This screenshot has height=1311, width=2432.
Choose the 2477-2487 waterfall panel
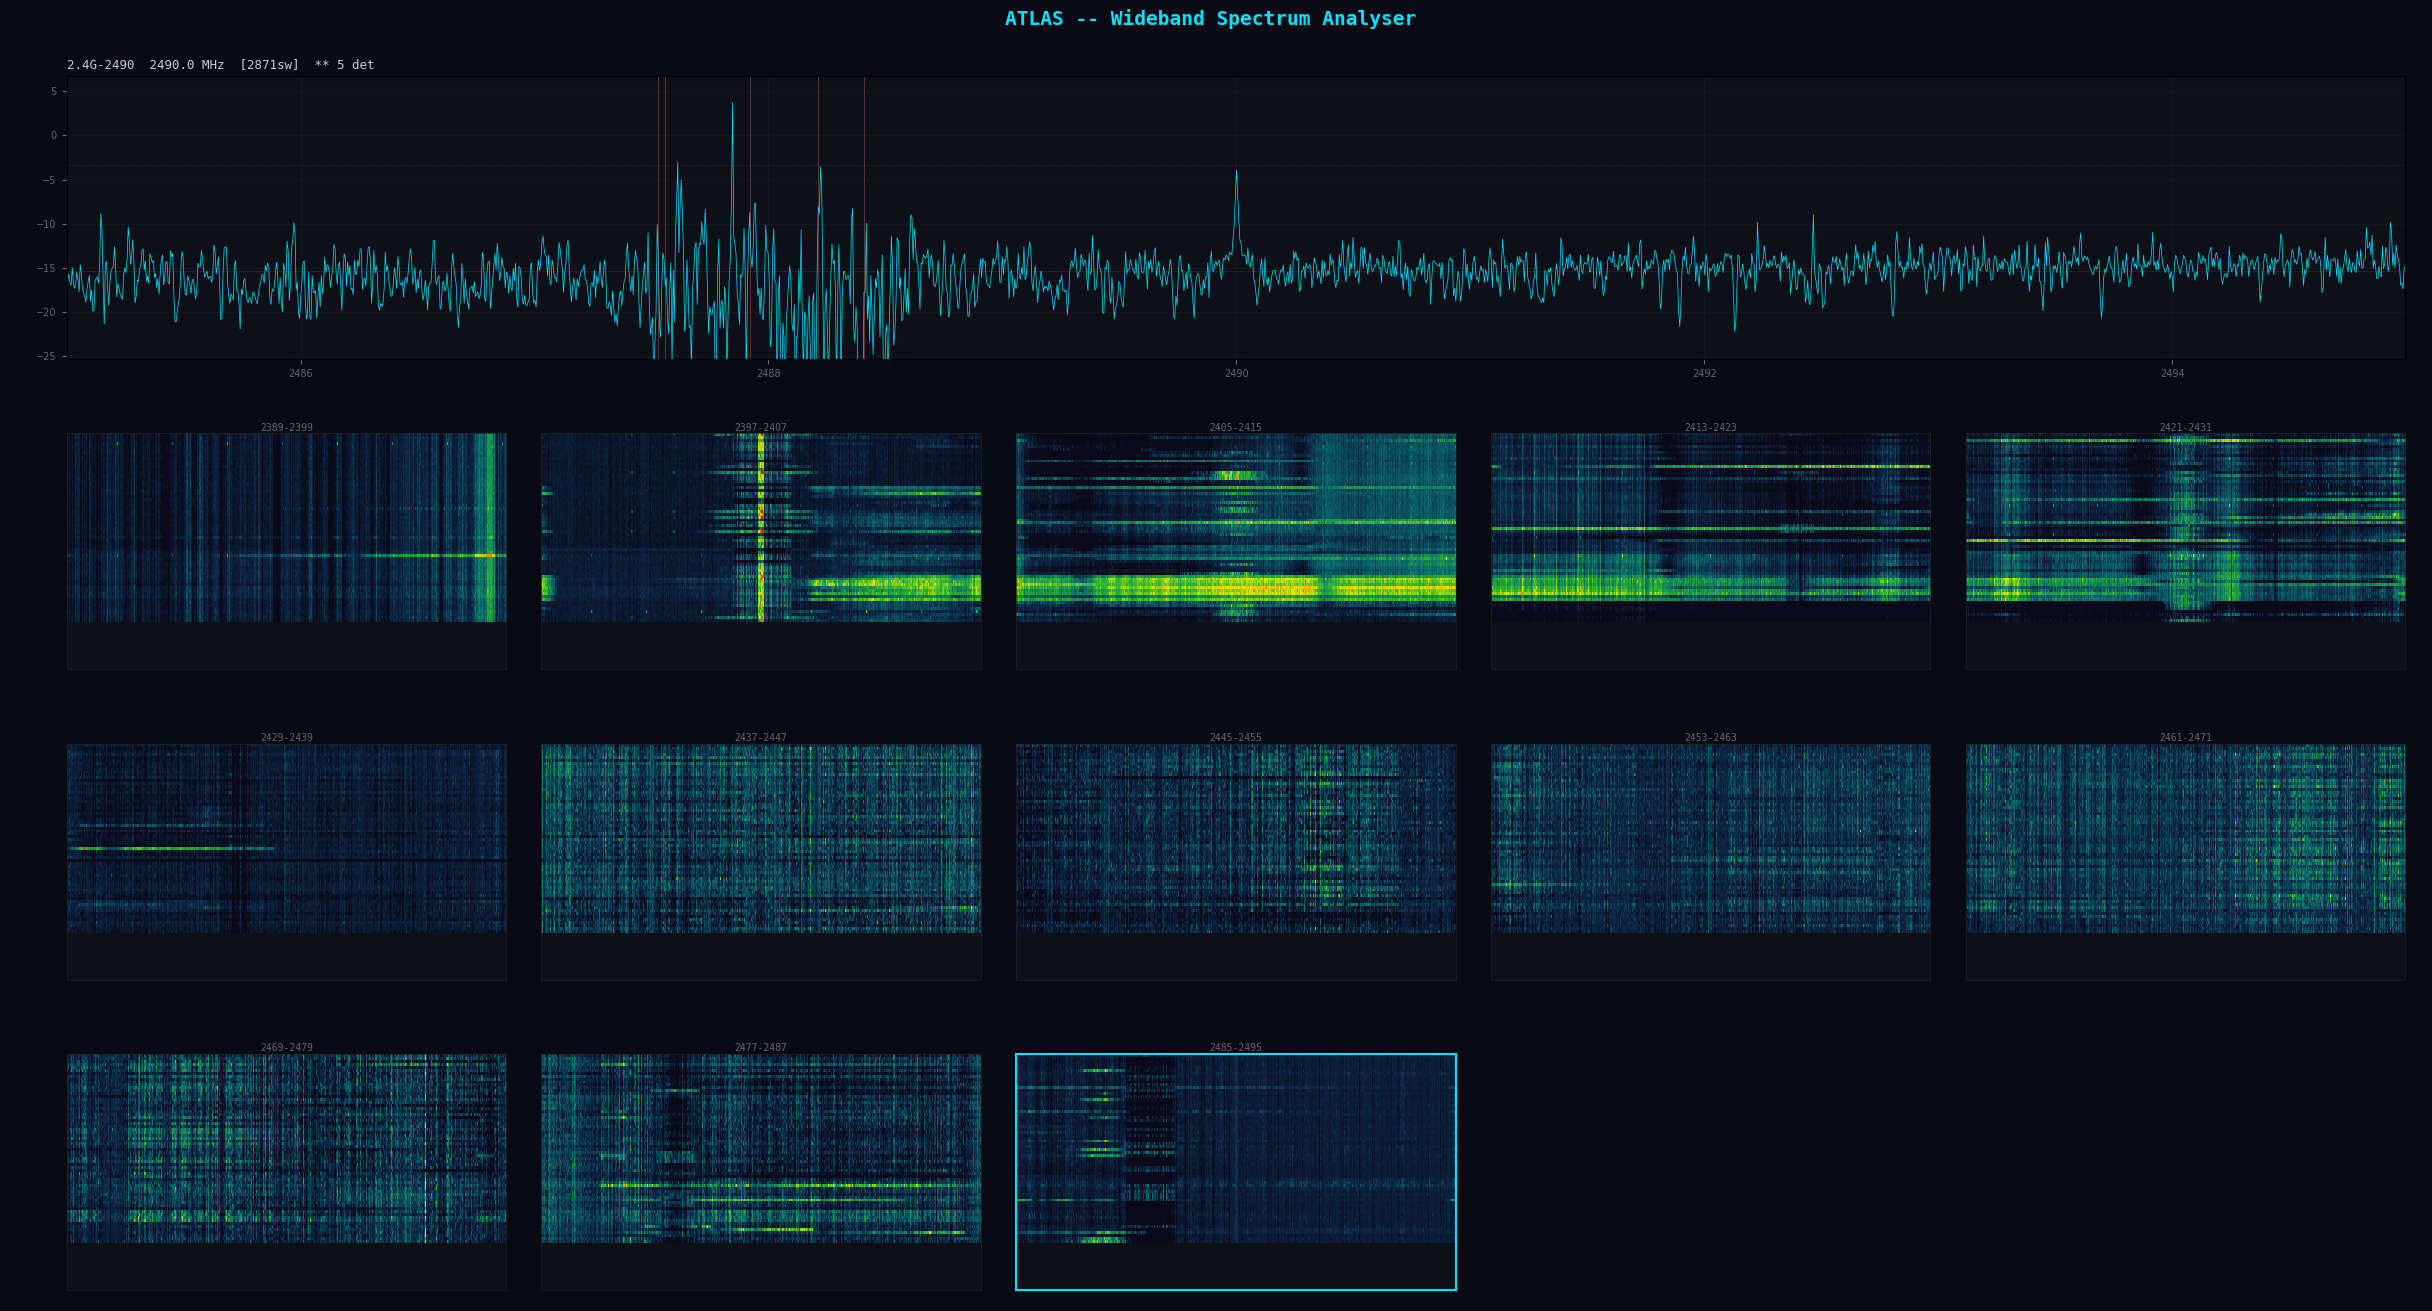761,1172
